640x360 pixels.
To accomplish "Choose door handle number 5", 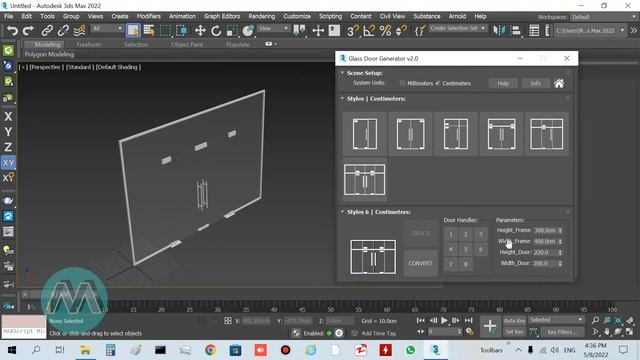I will click(466, 249).
